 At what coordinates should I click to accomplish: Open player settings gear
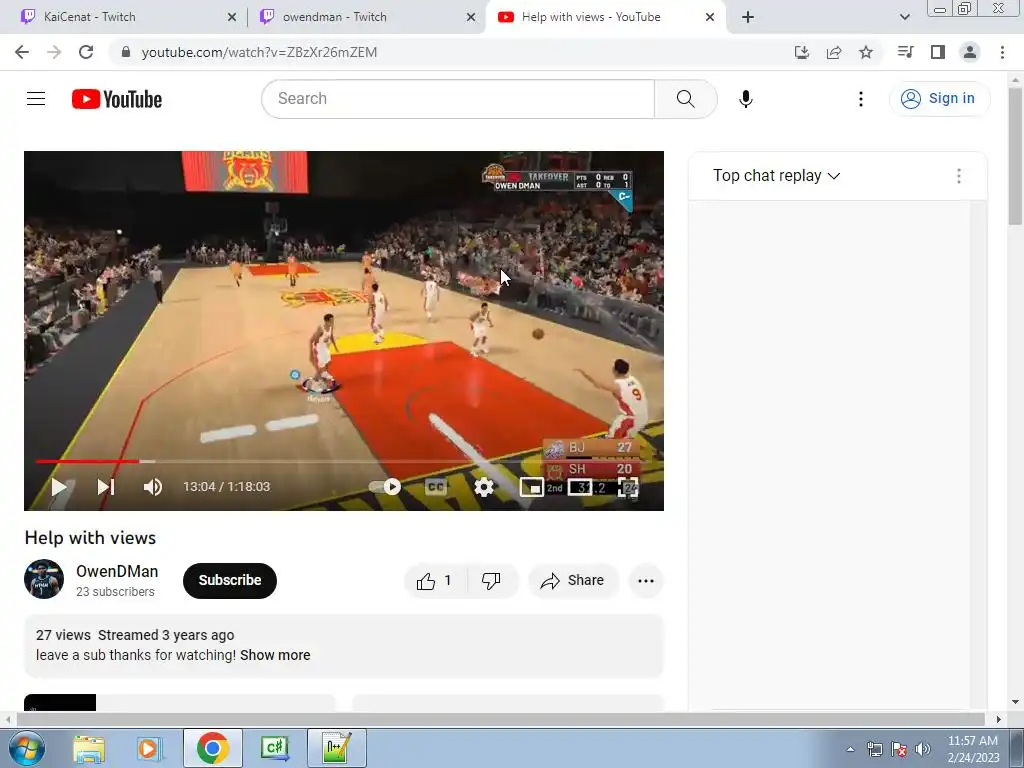coord(484,487)
